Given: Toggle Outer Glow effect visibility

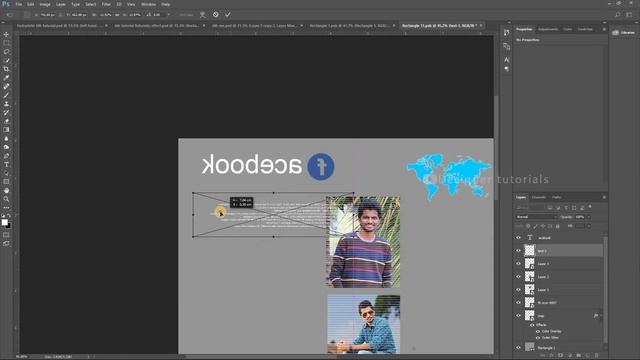Looking at the screenshot, I should (538, 338).
